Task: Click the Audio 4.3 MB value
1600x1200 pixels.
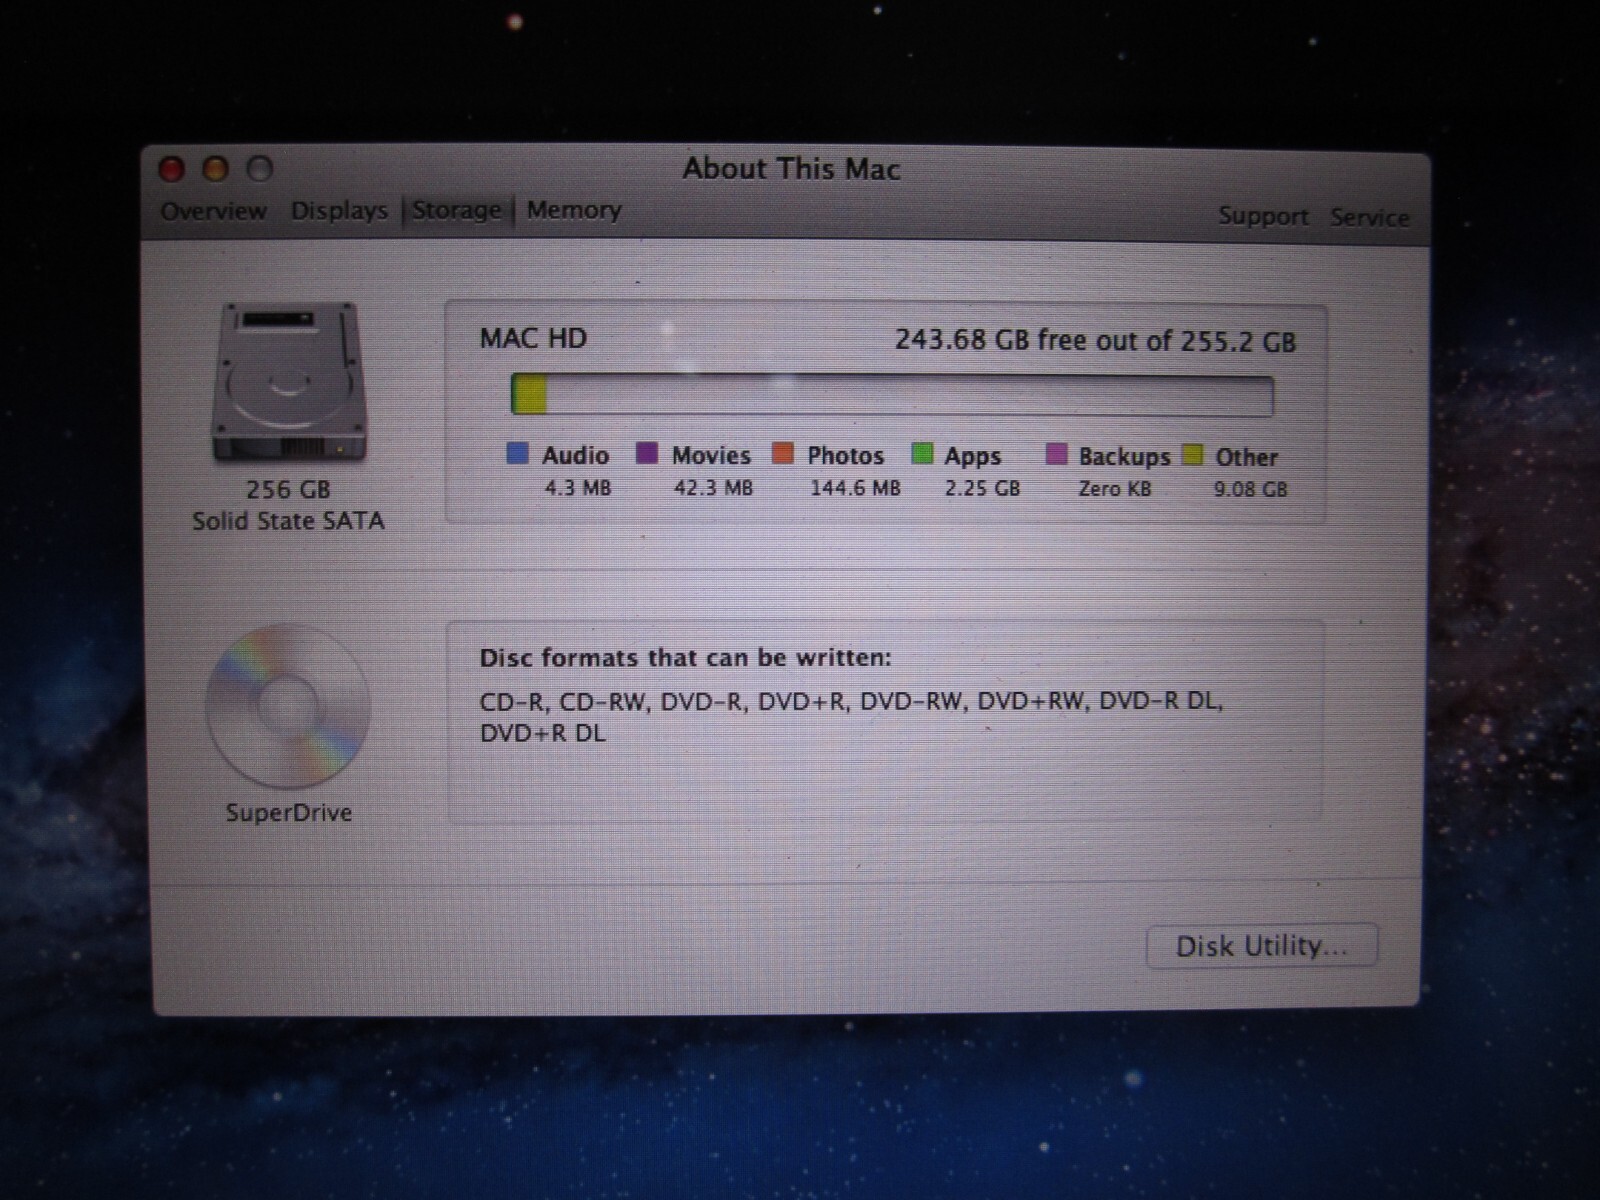Action: point(577,488)
